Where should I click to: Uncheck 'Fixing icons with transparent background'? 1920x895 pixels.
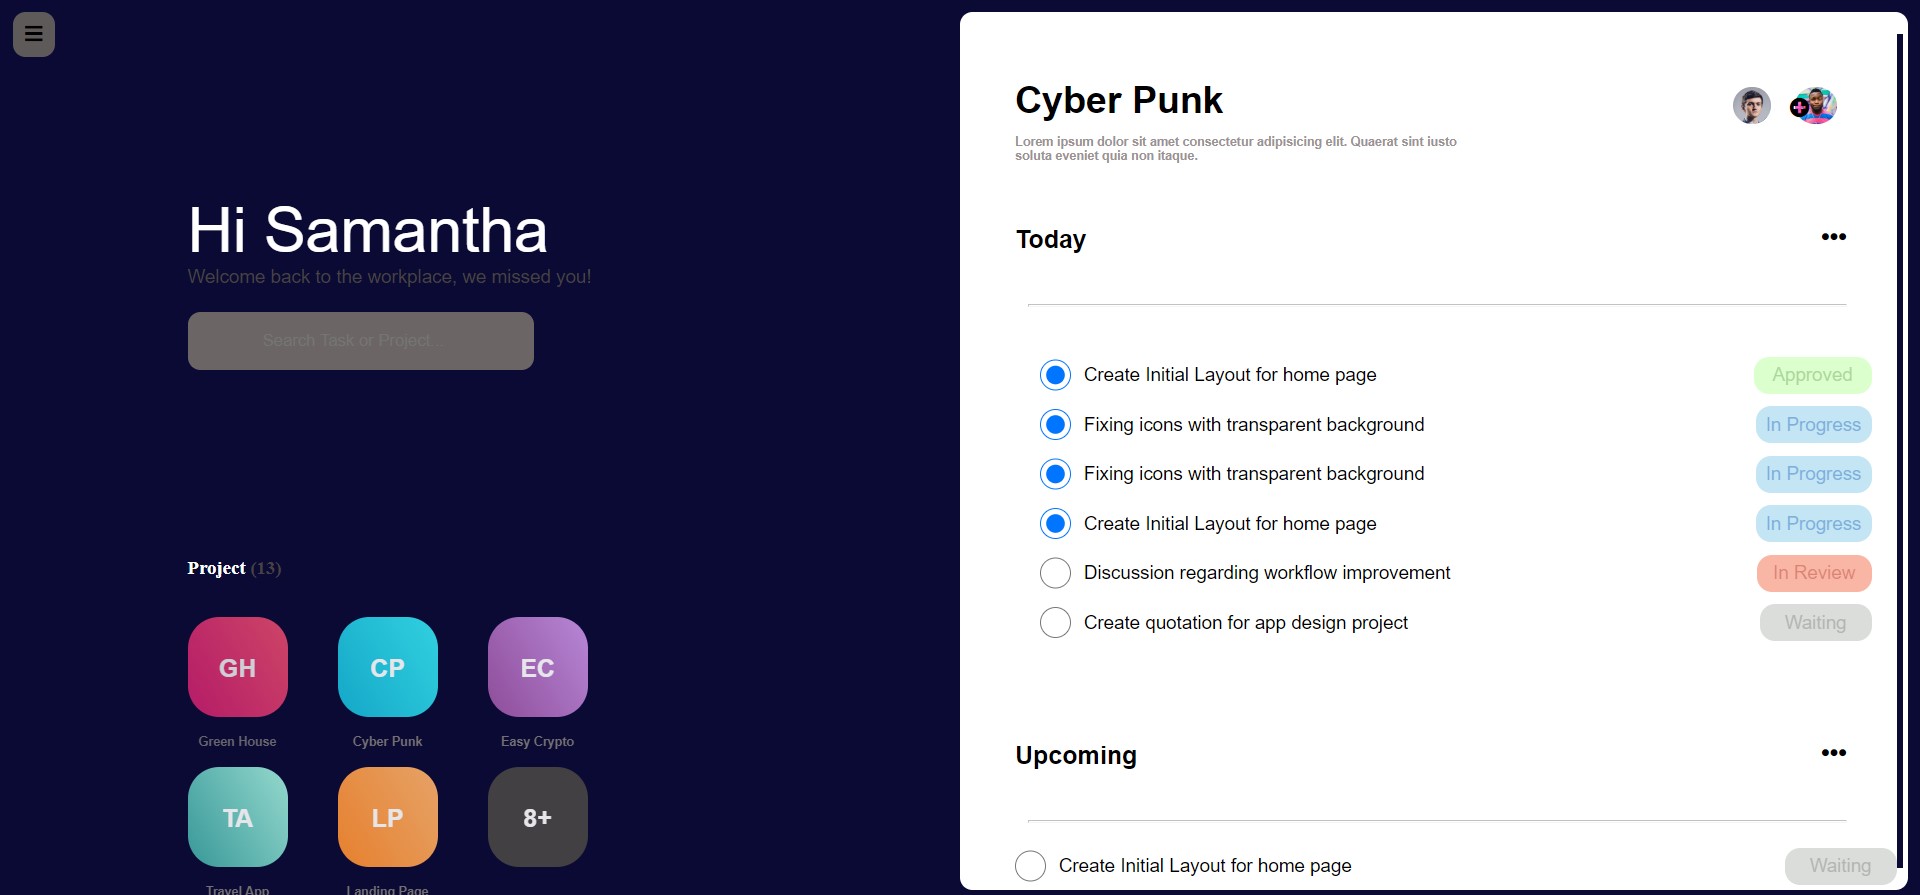click(1055, 424)
